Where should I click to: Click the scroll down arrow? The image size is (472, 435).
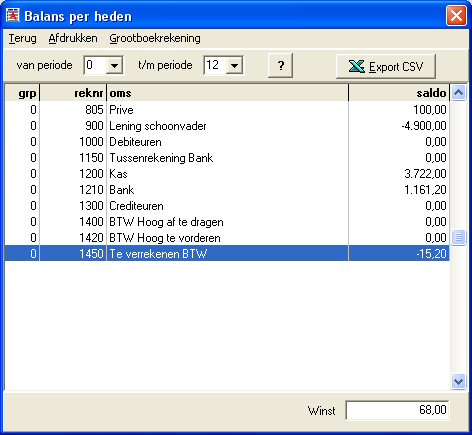pyautogui.click(x=459, y=381)
